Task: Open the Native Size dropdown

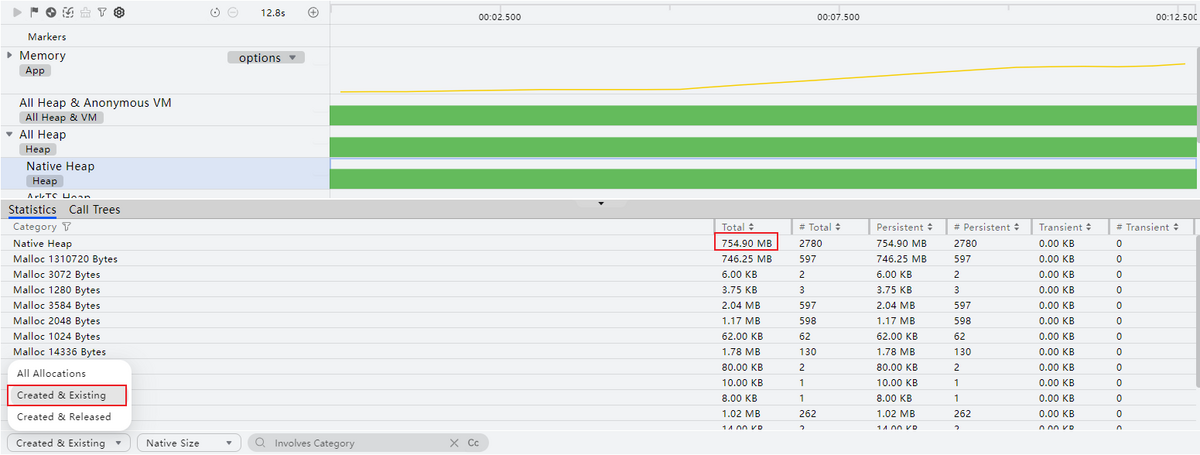Action: pyautogui.click(x=189, y=443)
